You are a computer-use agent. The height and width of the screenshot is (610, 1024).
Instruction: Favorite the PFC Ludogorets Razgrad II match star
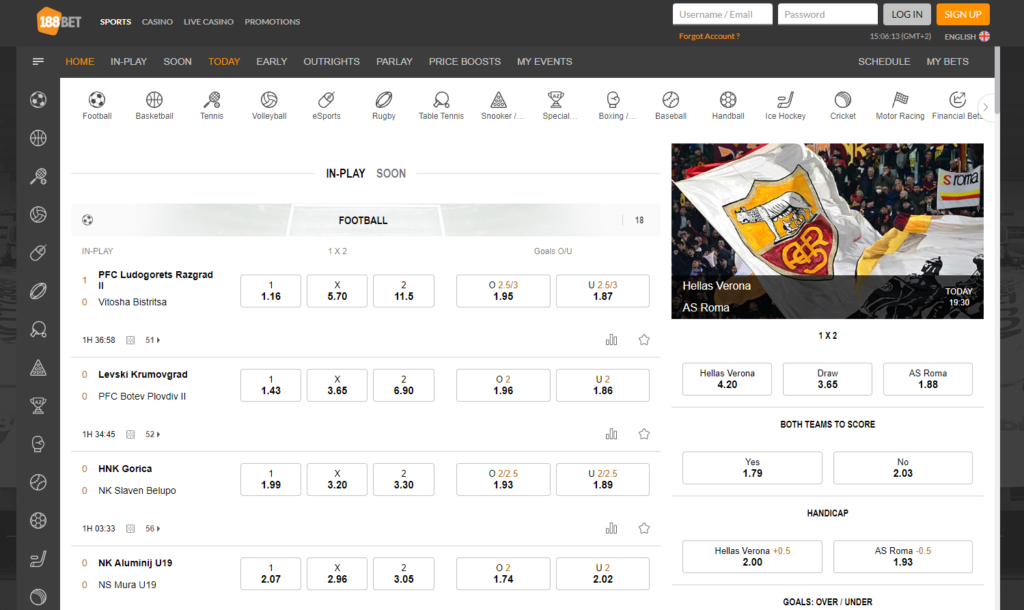coord(644,340)
